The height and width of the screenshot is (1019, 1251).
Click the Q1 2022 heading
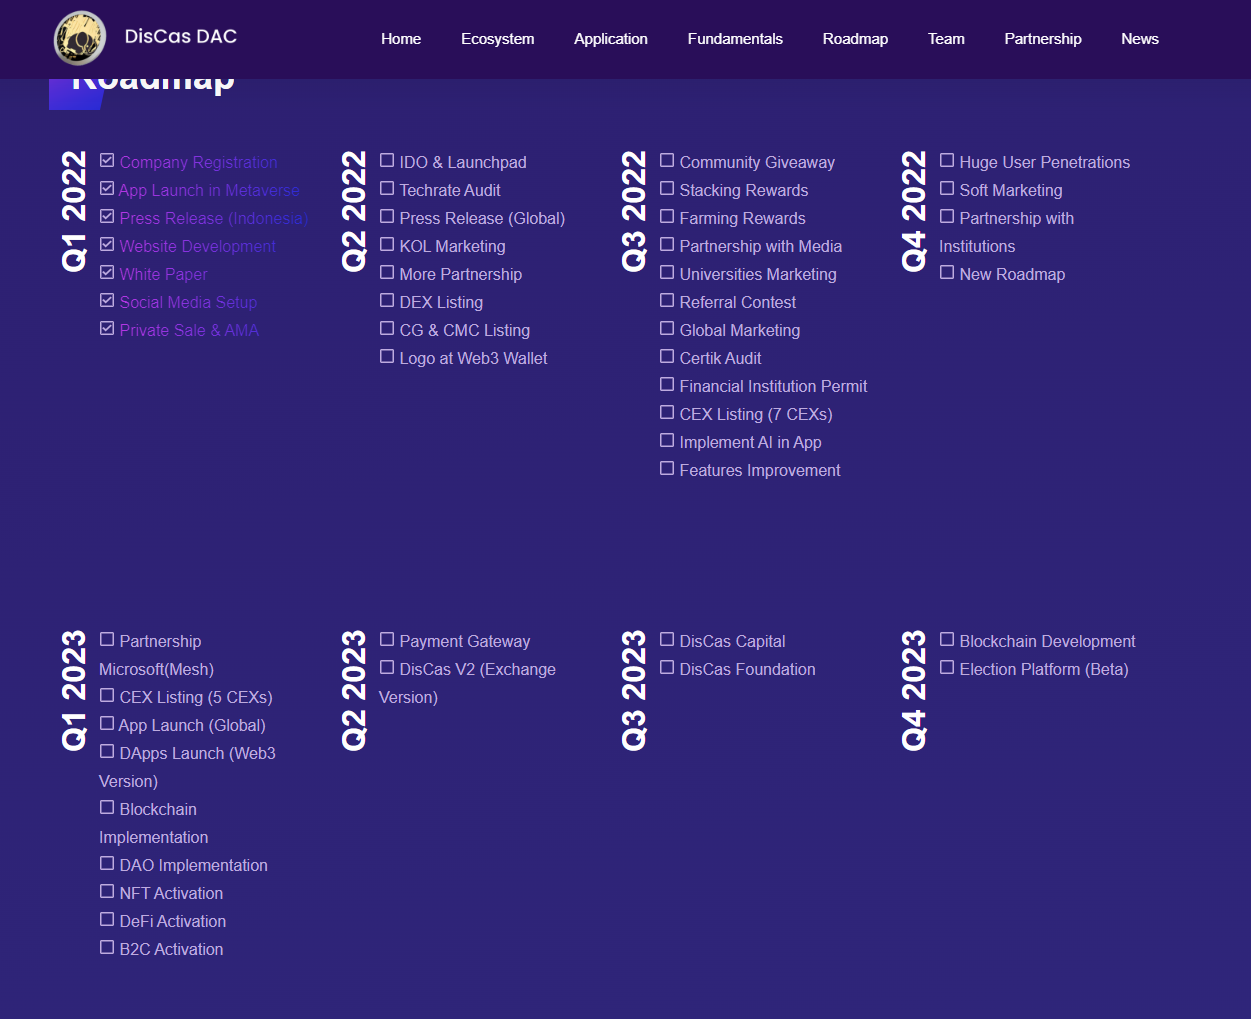point(74,211)
